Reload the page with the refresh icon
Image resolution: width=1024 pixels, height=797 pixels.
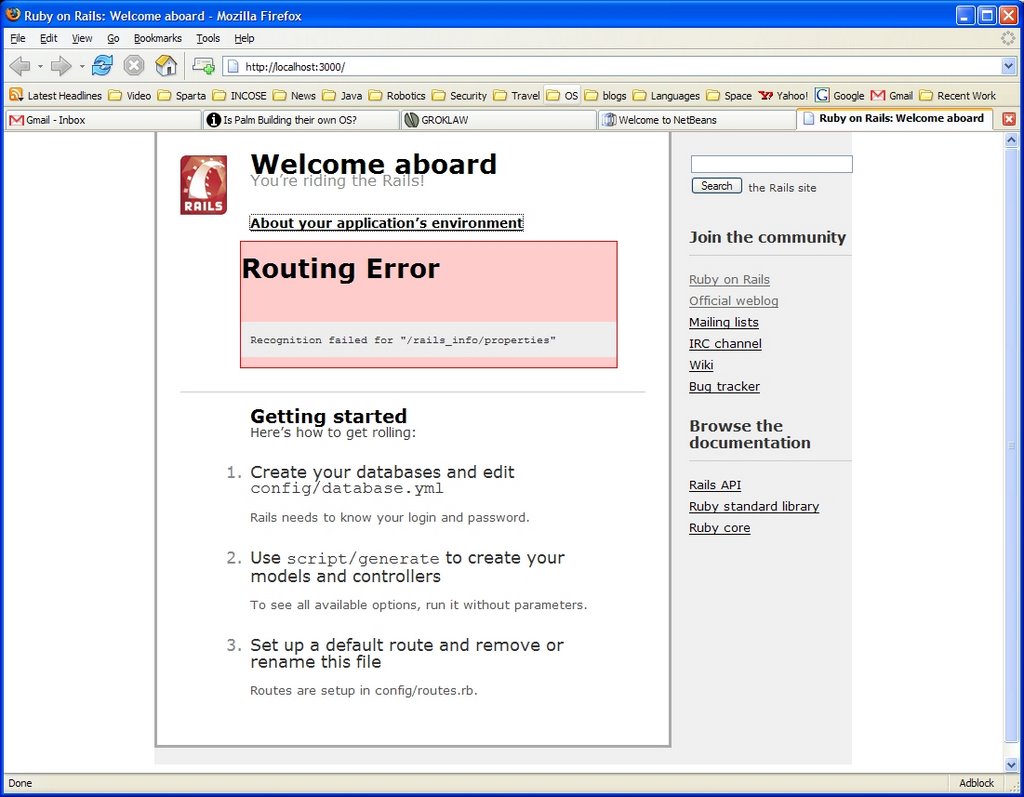click(x=102, y=65)
